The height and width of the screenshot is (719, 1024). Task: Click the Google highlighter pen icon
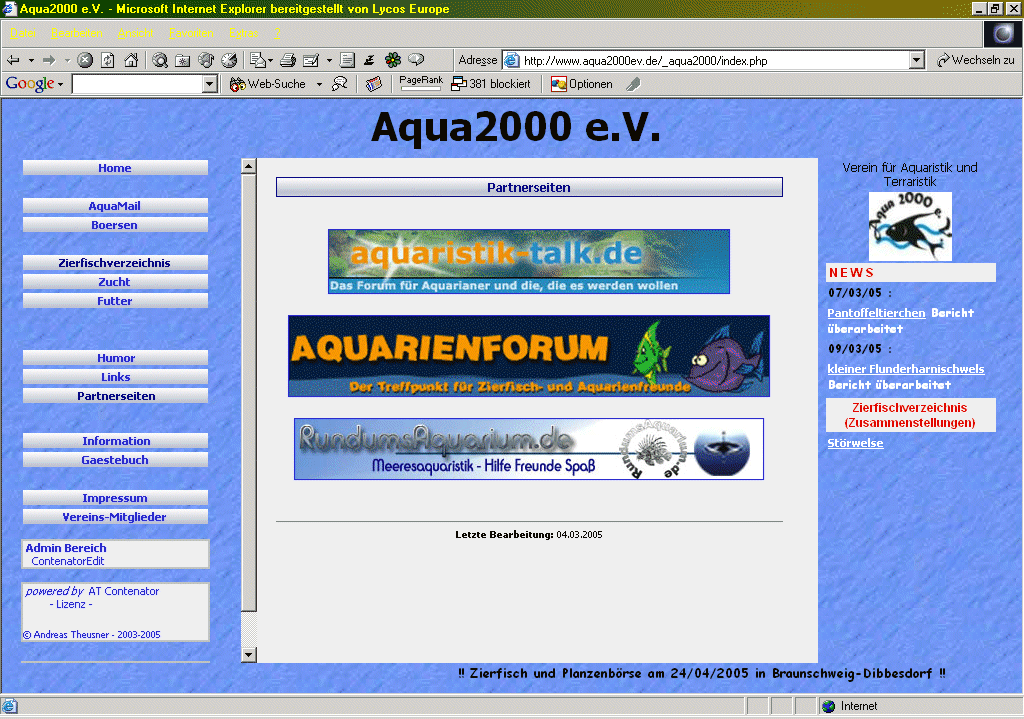[x=633, y=84]
